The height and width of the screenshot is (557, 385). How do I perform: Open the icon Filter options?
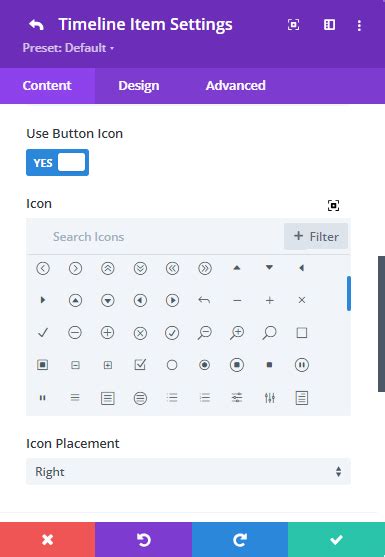tap(316, 236)
